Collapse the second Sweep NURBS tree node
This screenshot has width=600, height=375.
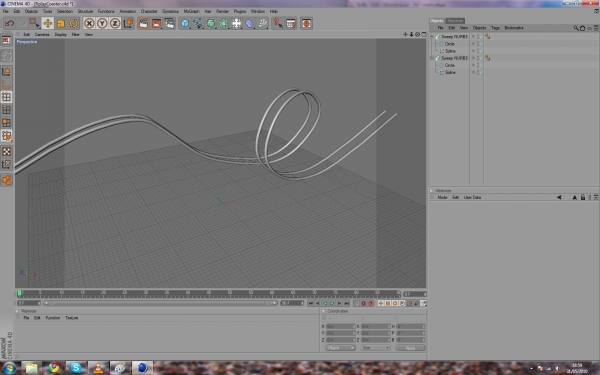[432, 58]
